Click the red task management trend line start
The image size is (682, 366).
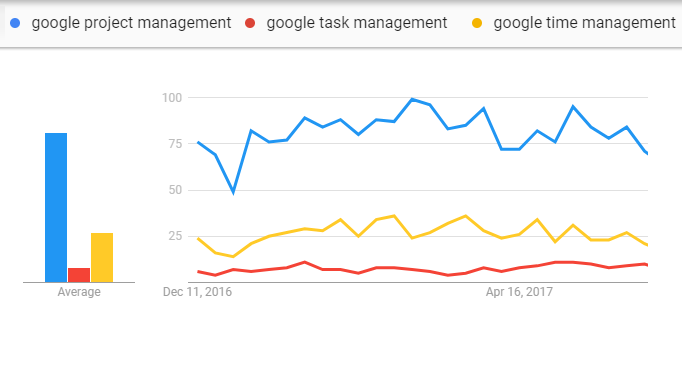[x=198, y=272]
